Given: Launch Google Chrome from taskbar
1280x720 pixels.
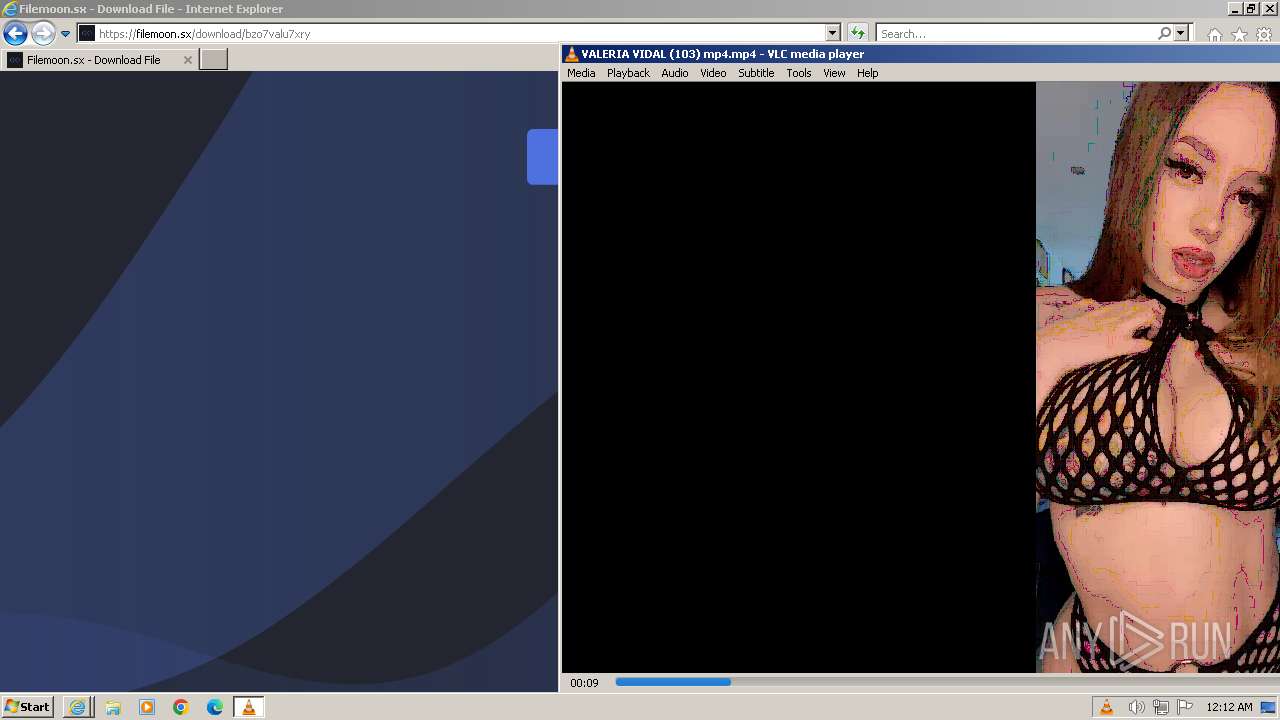Looking at the screenshot, I should [x=181, y=707].
